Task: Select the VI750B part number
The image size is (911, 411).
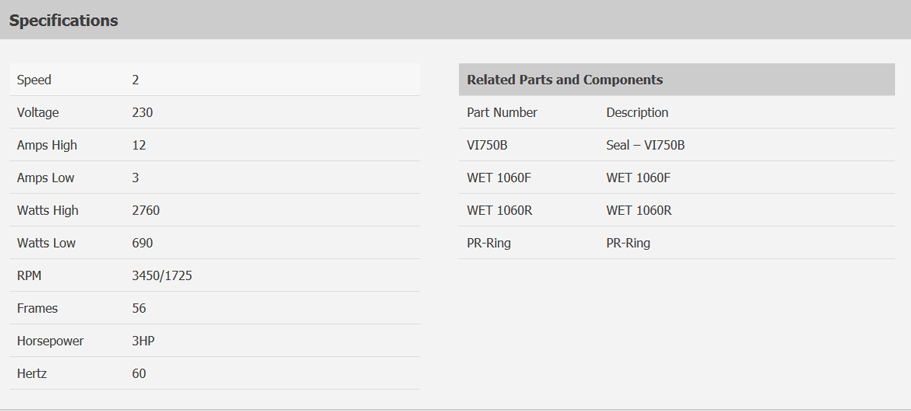Action: point(487,145)
